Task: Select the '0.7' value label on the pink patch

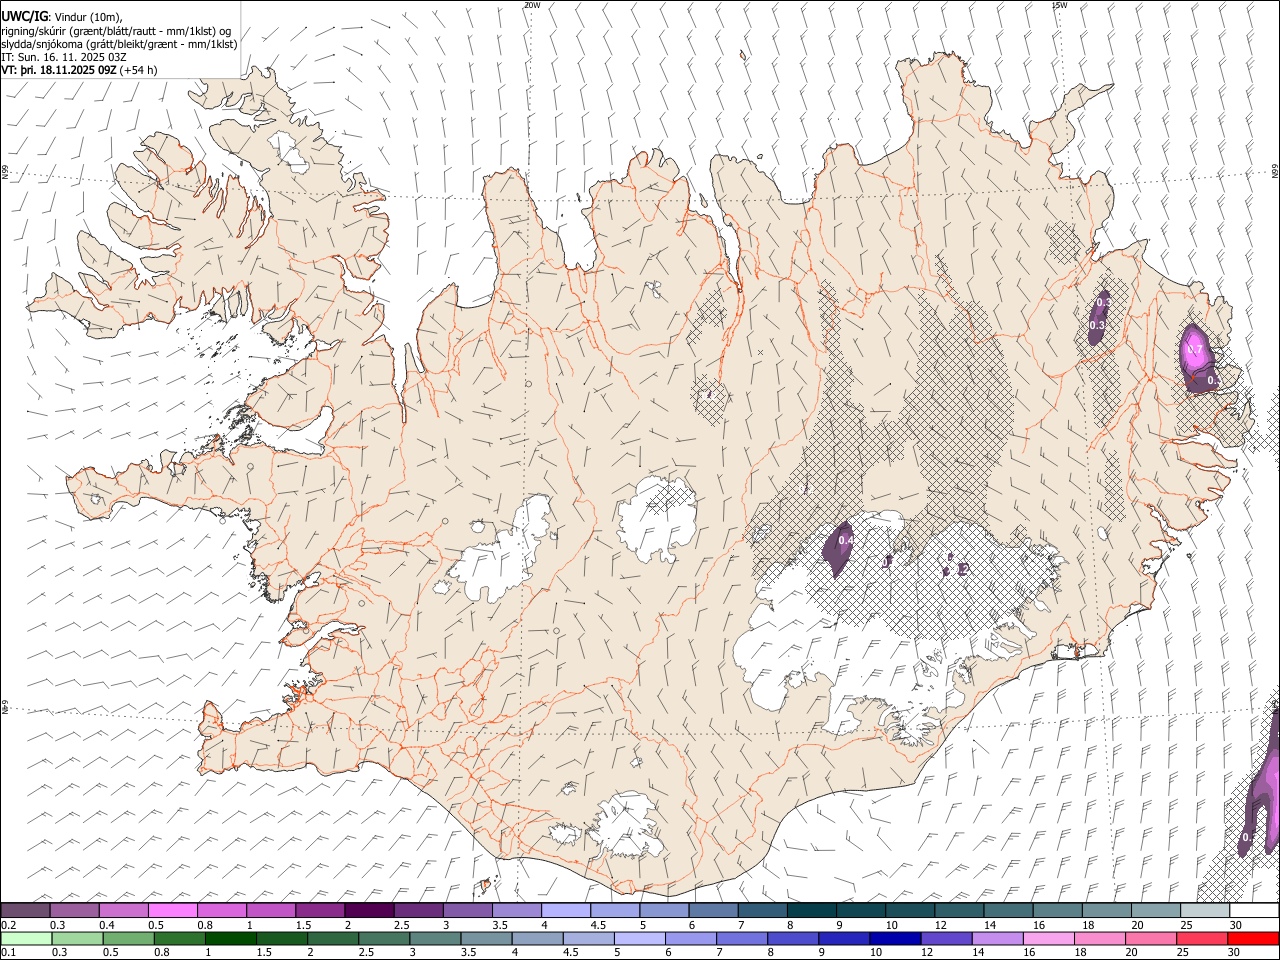Action: tap(1194, 351)
